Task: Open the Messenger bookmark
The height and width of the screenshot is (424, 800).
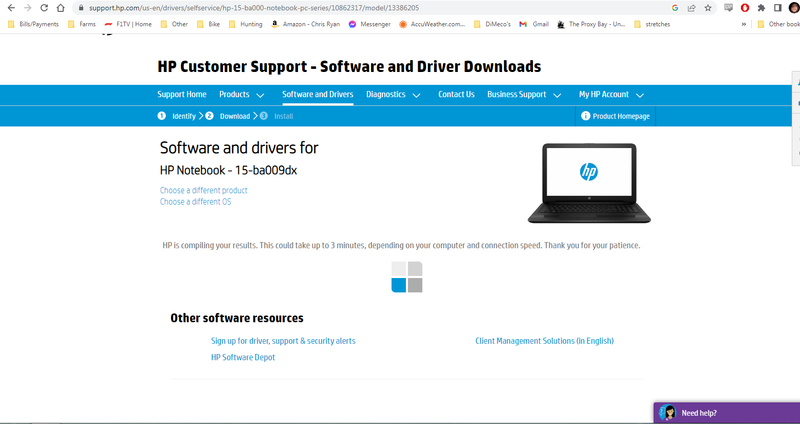Action: tap(369, 24)
